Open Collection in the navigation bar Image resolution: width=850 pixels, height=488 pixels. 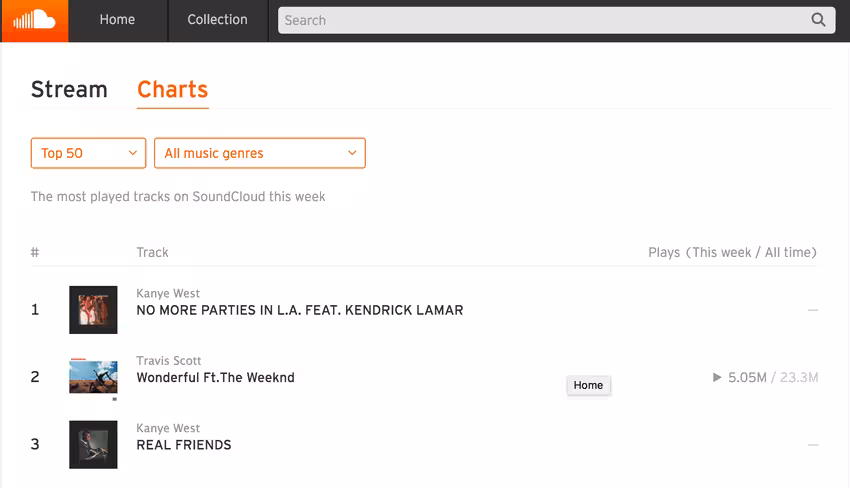coord(217,20)
